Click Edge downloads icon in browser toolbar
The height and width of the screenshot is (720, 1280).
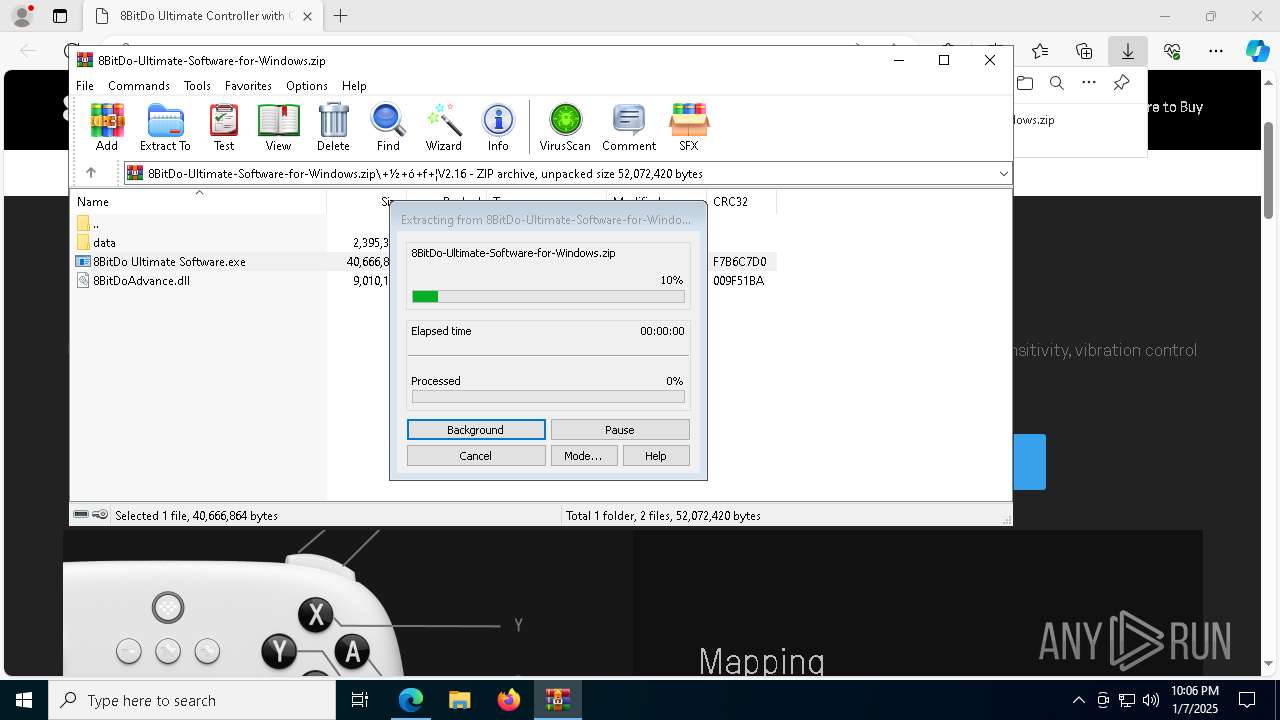1127,51
